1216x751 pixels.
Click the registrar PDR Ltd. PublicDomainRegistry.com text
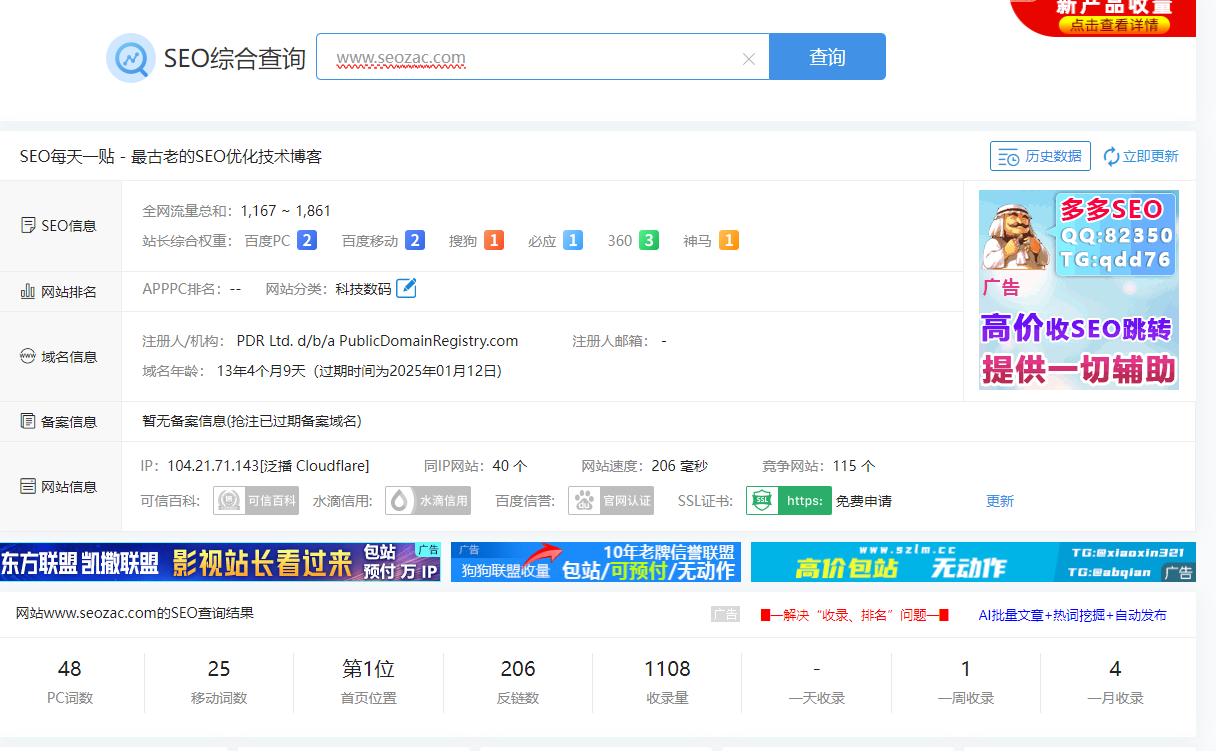pyautogui.click(x=377, y=341)
